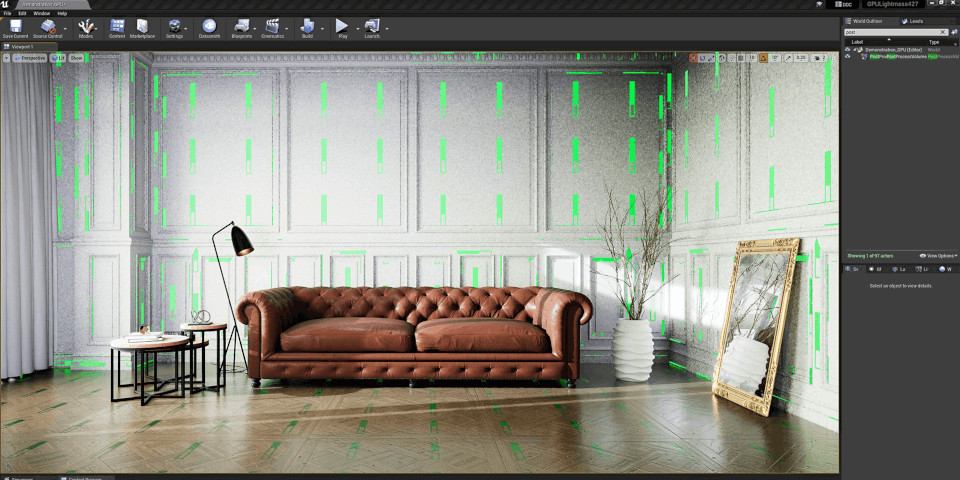Toggle visibility eye for Demonstration_GPU world
The width and height of the screenshot is (960, 480).
847,49
